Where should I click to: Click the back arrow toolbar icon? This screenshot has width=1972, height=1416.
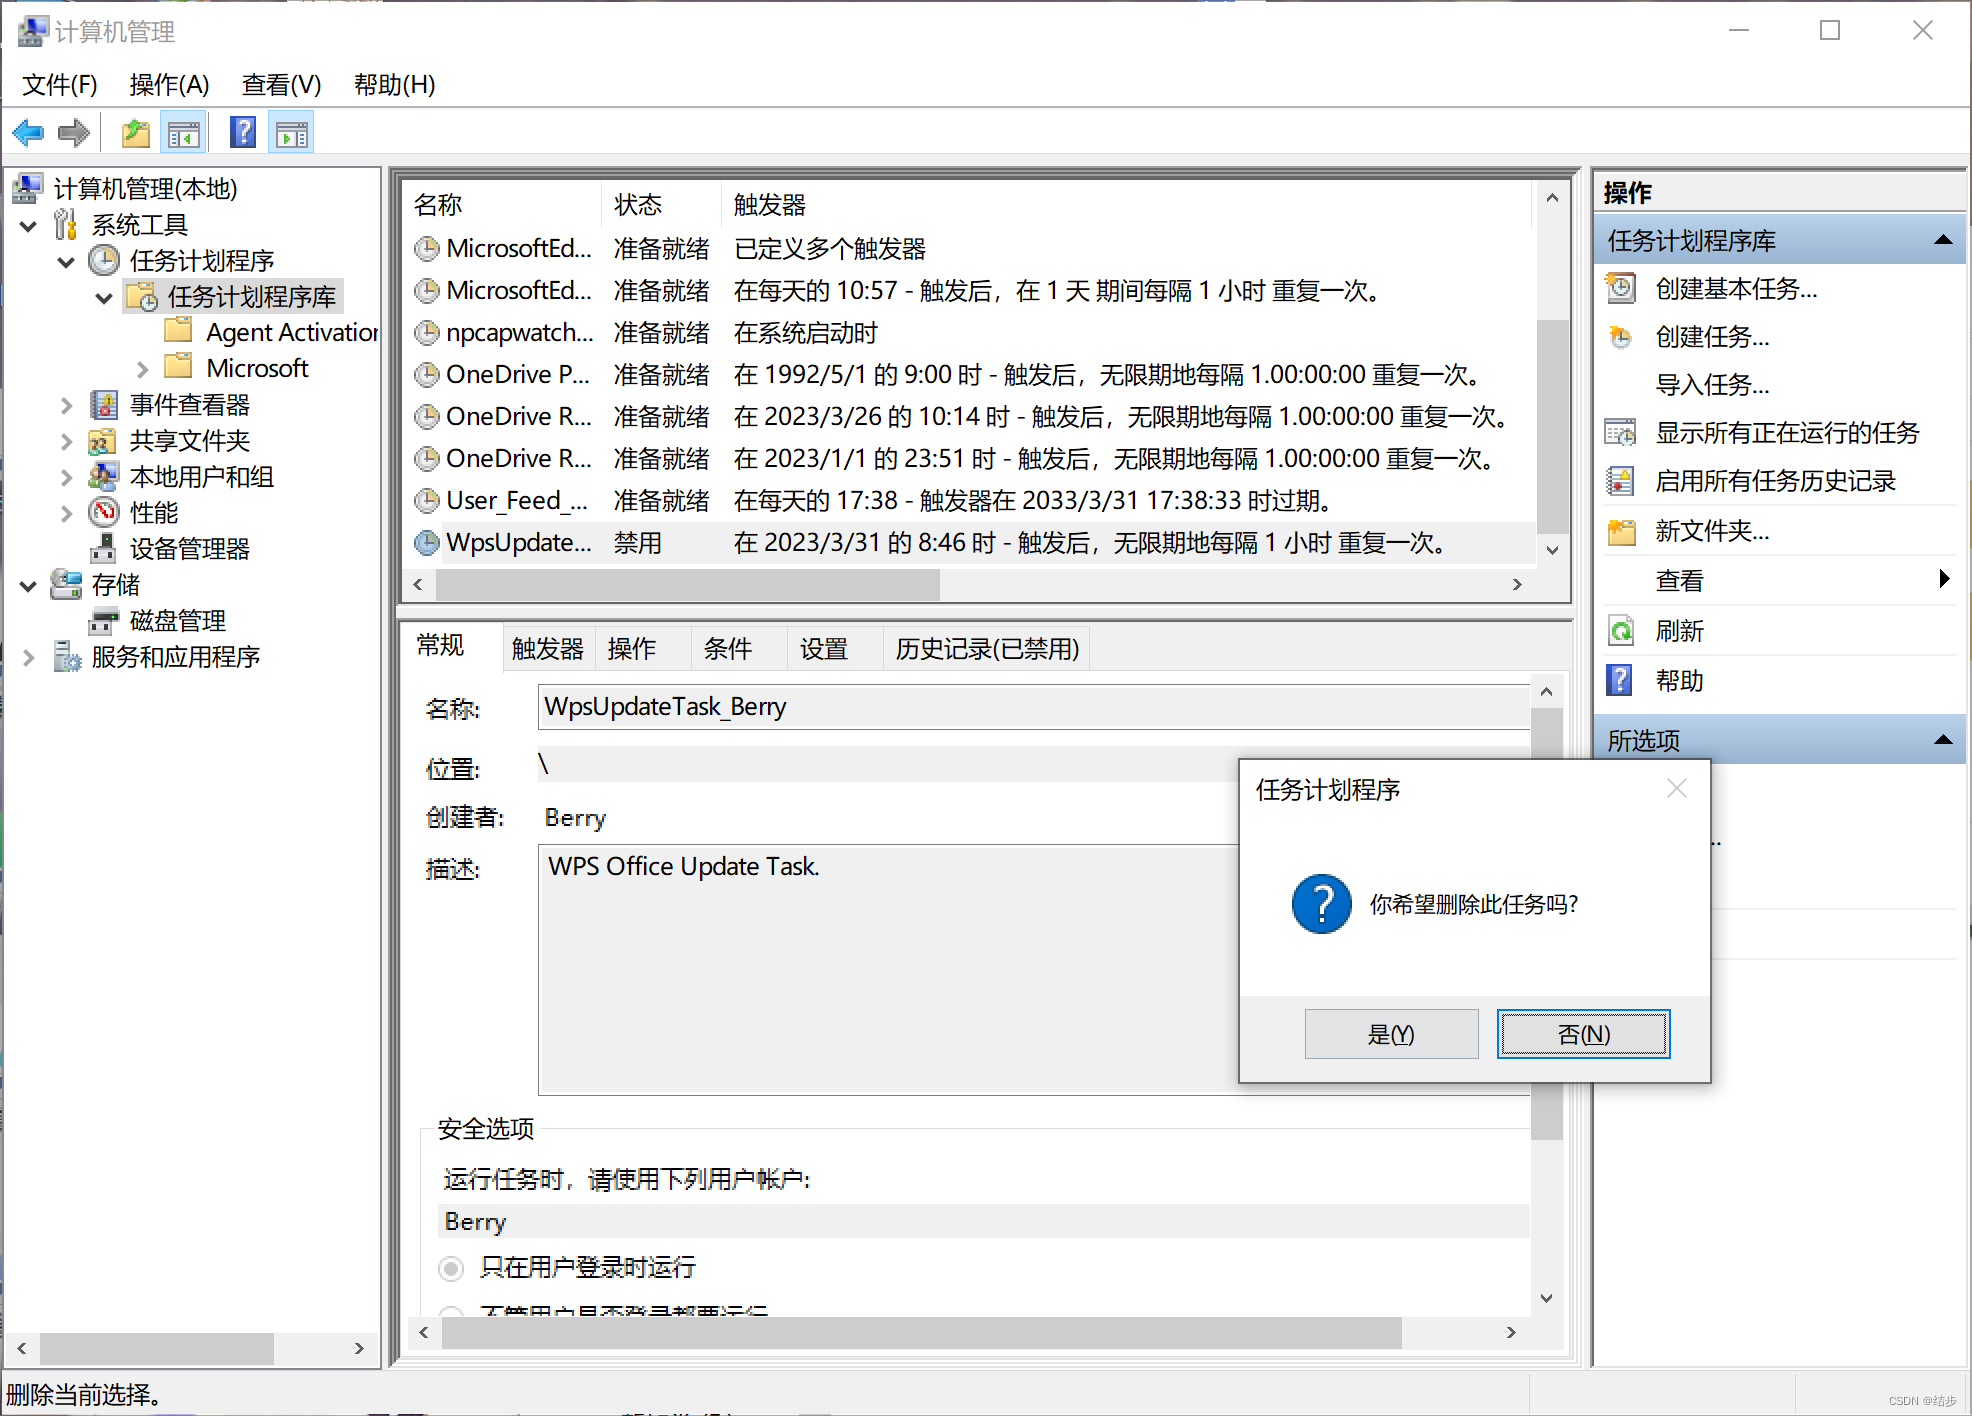28,133
